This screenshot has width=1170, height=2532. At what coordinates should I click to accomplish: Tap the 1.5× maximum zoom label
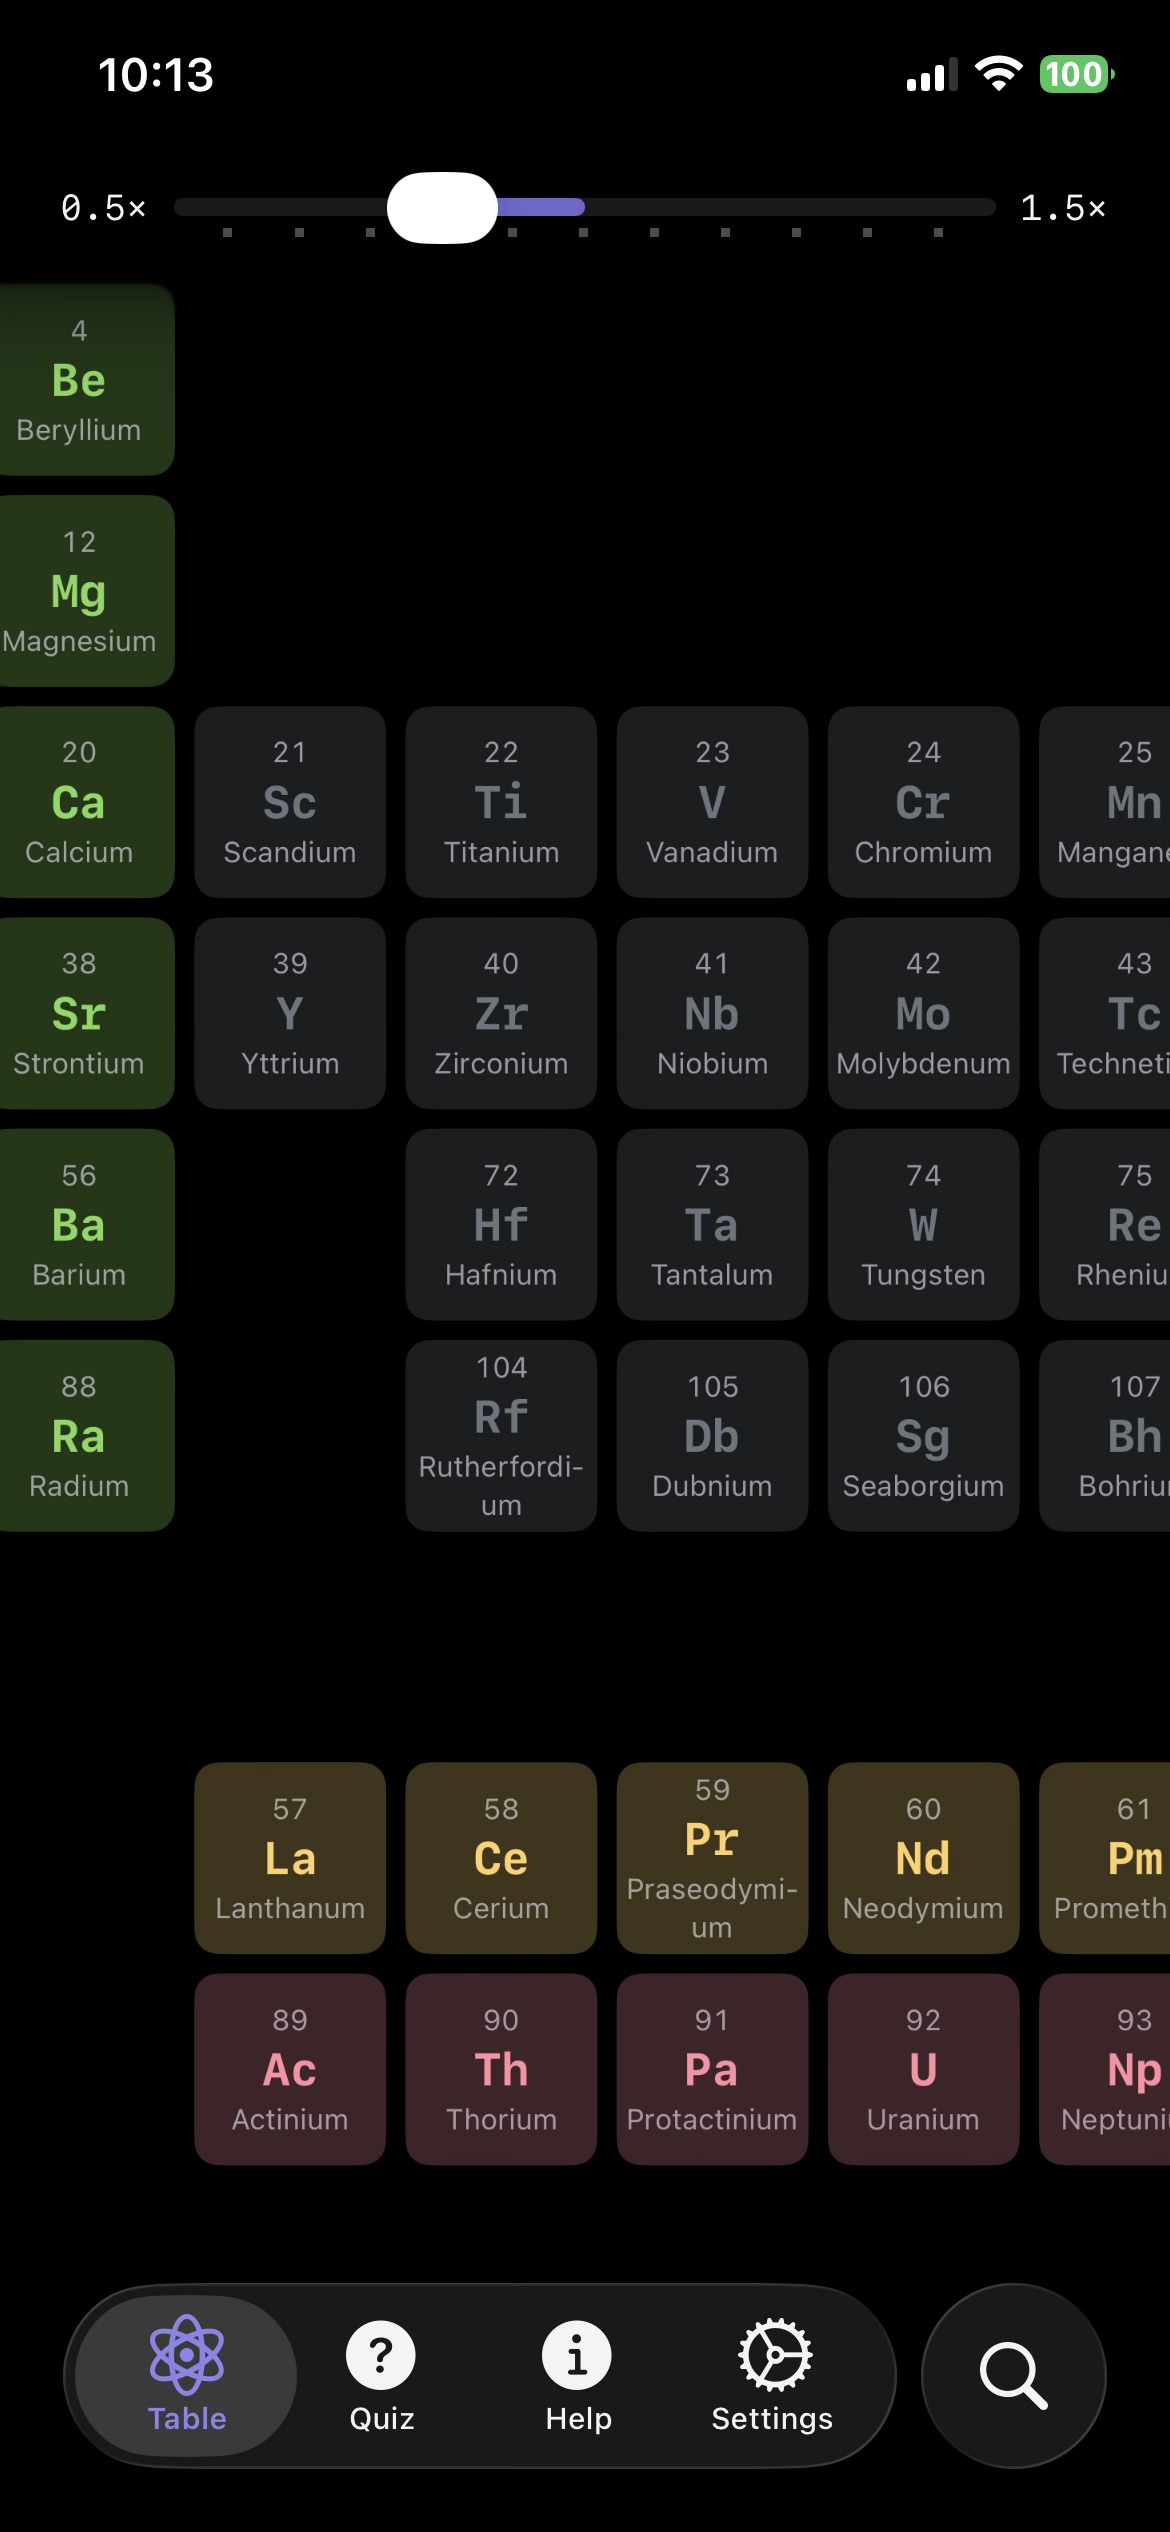tap(1063, 208)
